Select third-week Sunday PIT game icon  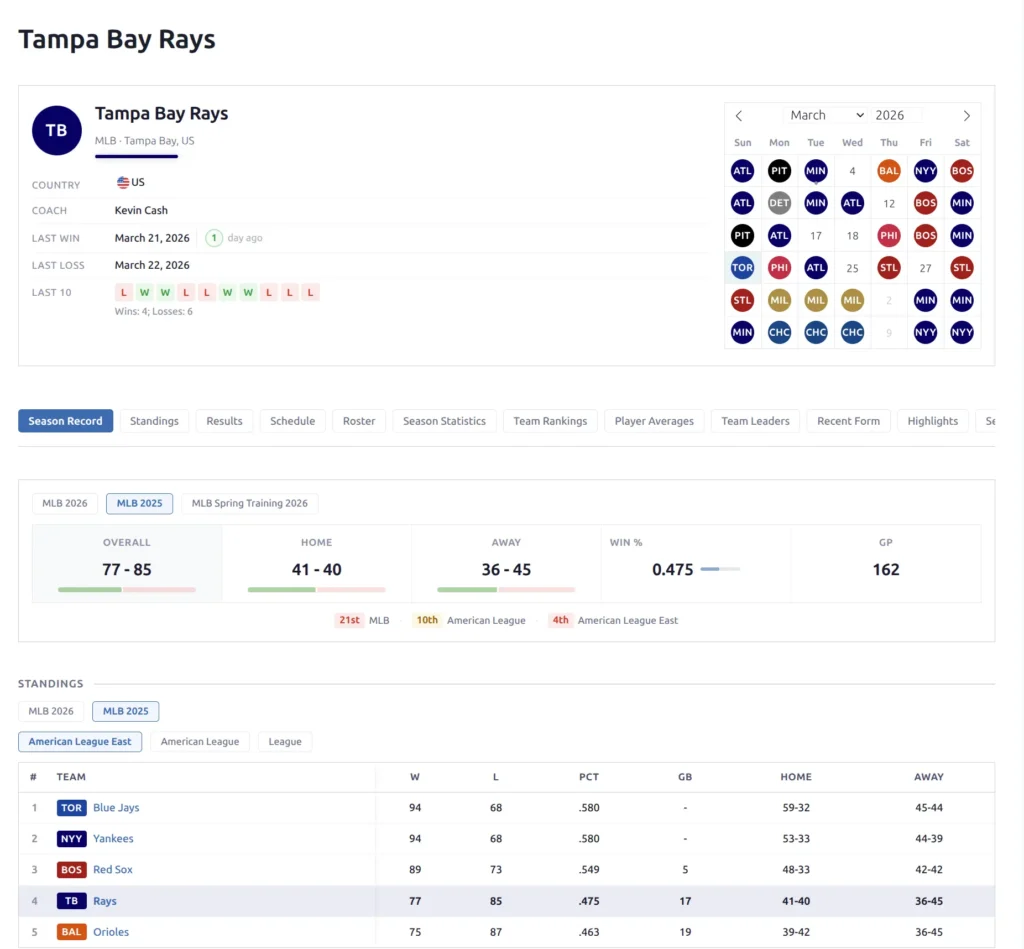(743, 236)
